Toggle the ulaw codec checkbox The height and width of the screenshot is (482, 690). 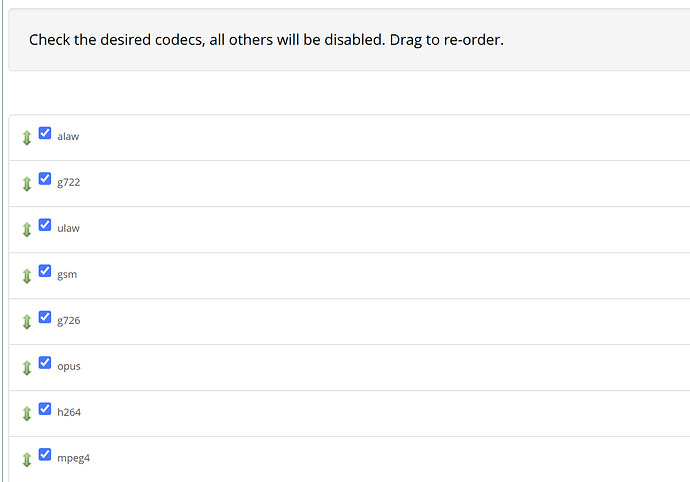point(45,225)
